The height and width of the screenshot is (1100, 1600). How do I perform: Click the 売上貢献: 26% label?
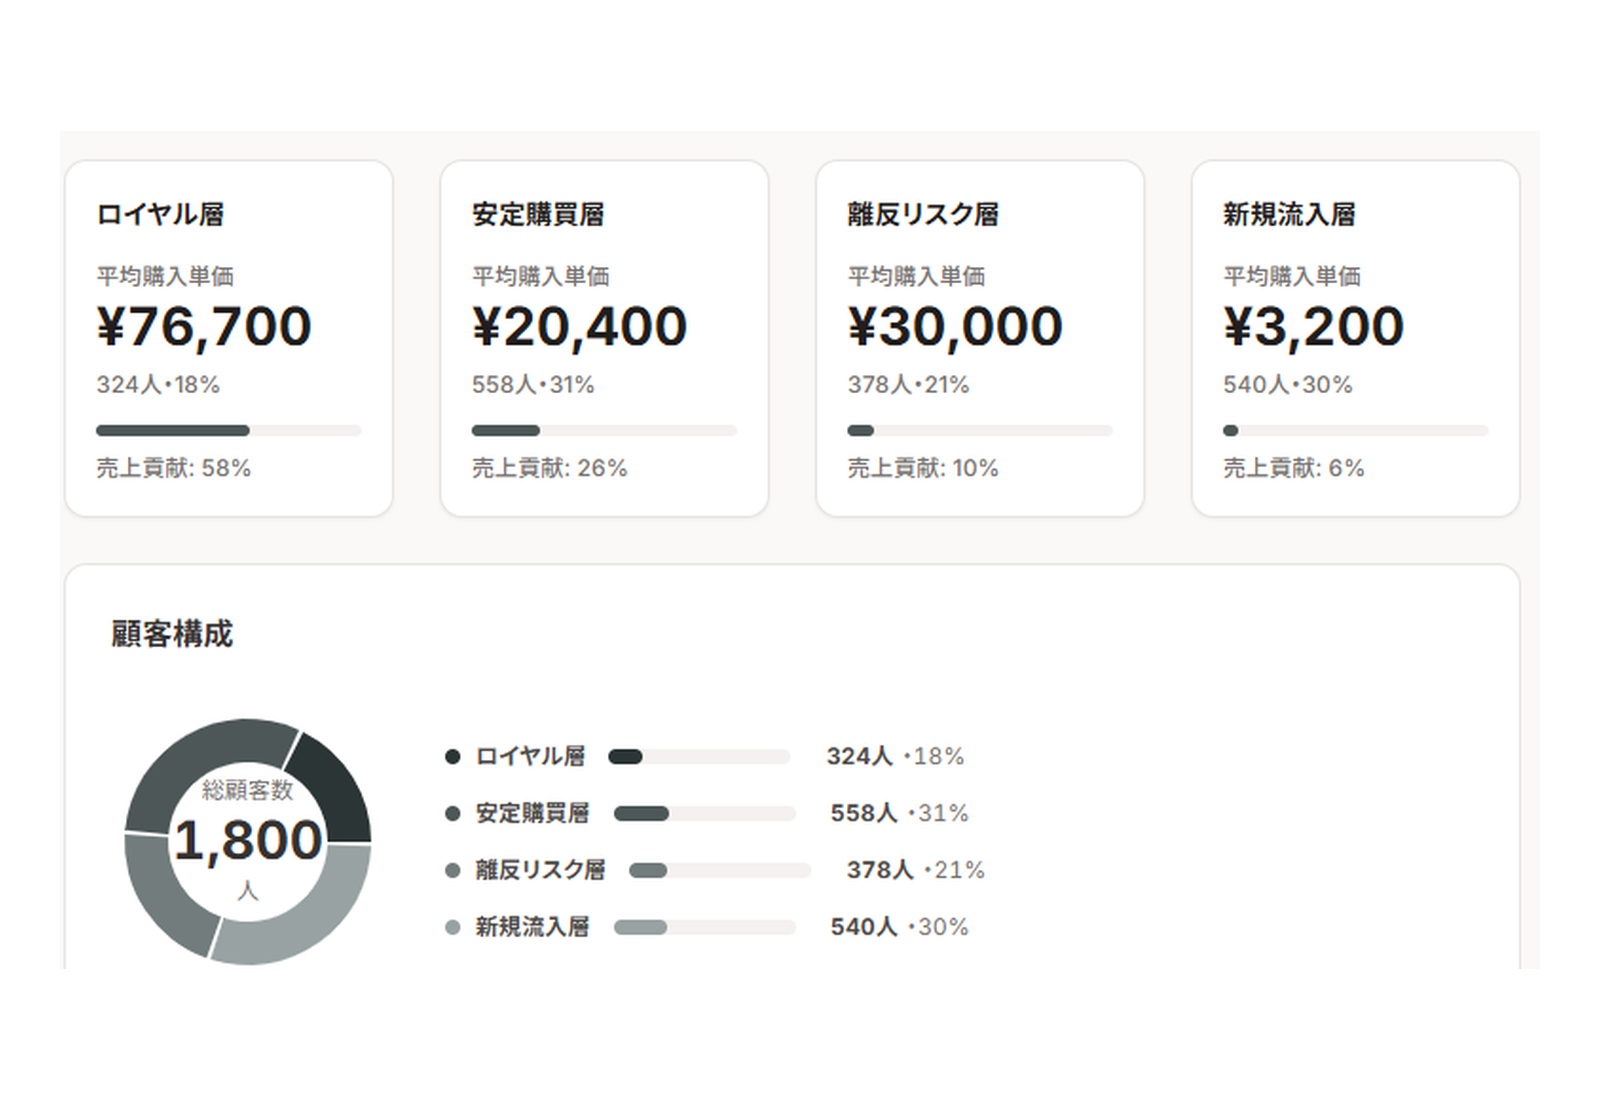[549, 468]
